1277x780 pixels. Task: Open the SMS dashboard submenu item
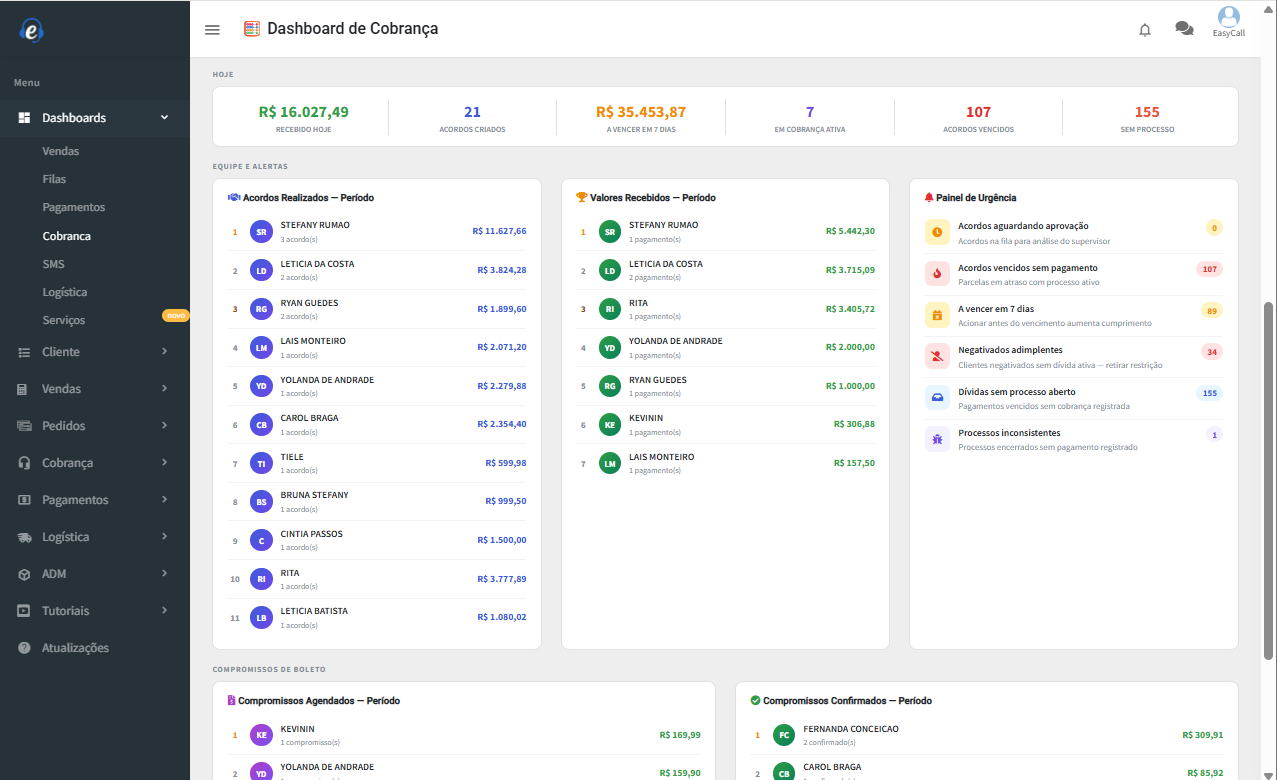(53, 264)
